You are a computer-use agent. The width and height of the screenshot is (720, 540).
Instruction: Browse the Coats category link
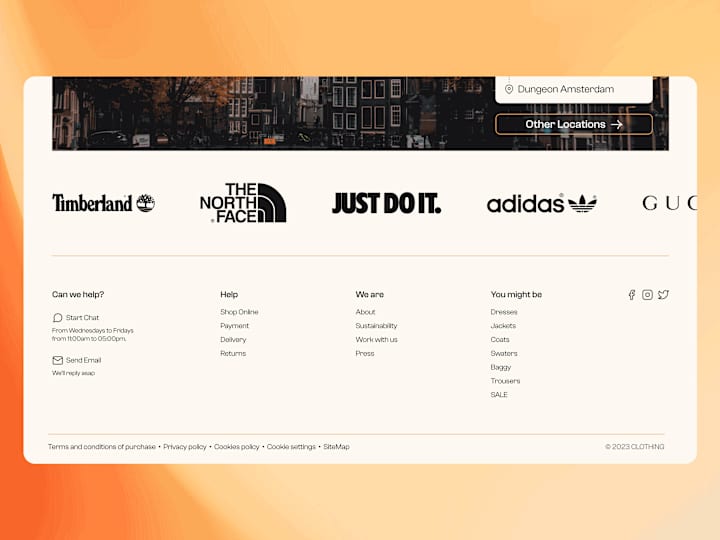(500, 339)
